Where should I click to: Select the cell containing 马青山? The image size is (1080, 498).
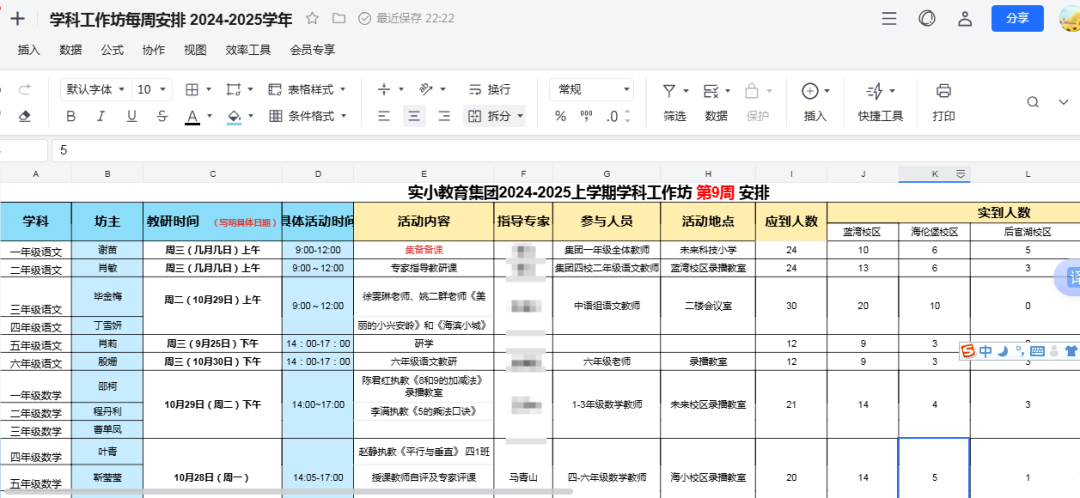(523, 478)
